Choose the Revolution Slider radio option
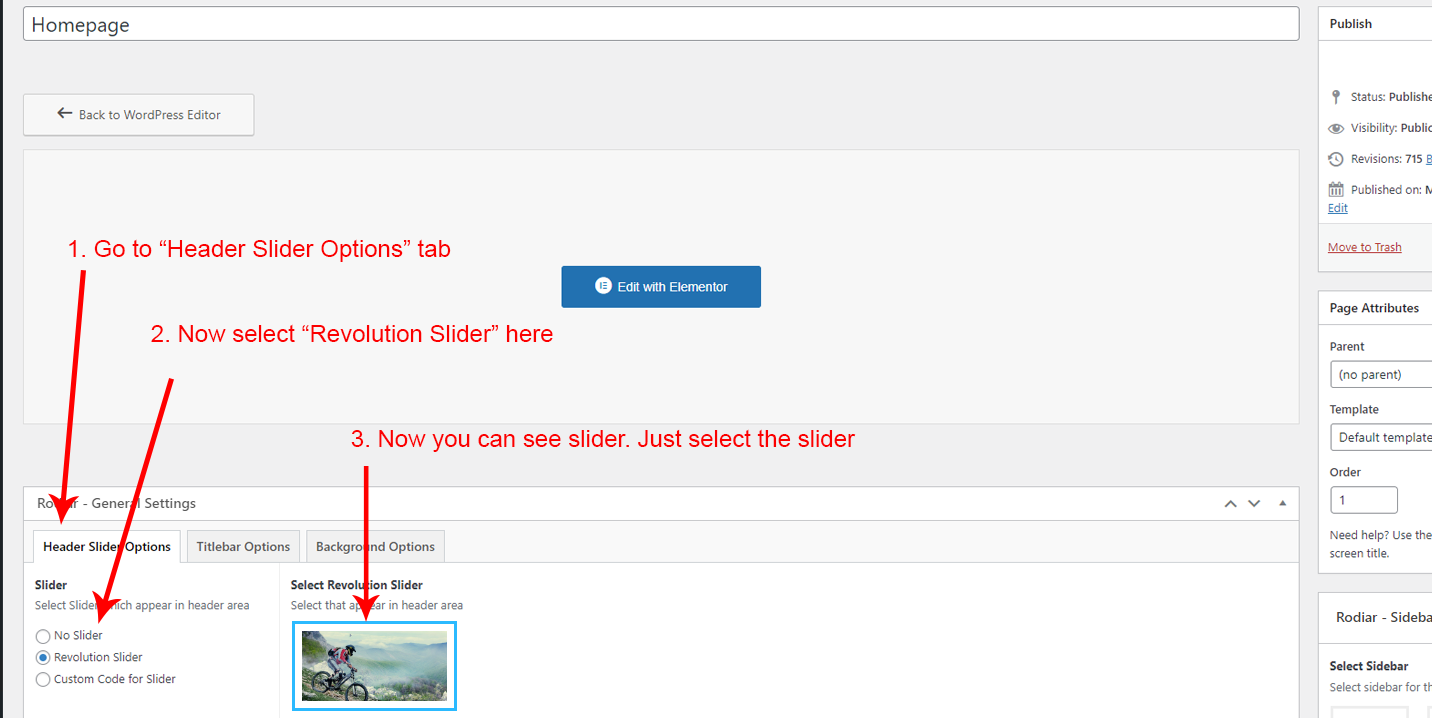 pos(43,658)
